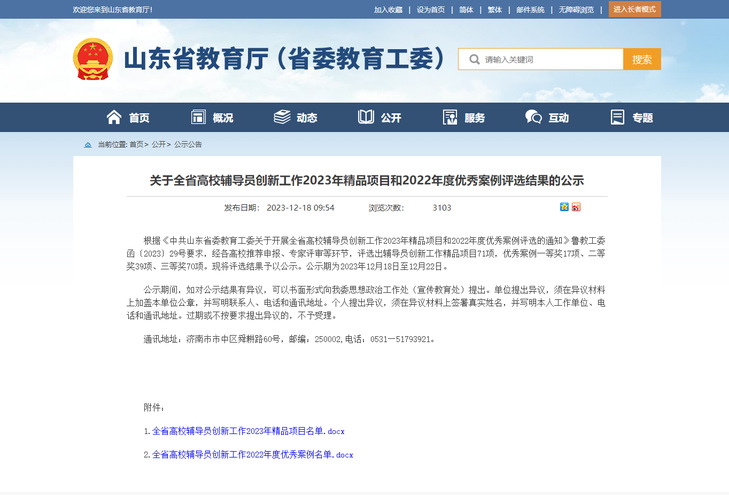
Task: Click the search magnifier icon
Action: (474, 59)
